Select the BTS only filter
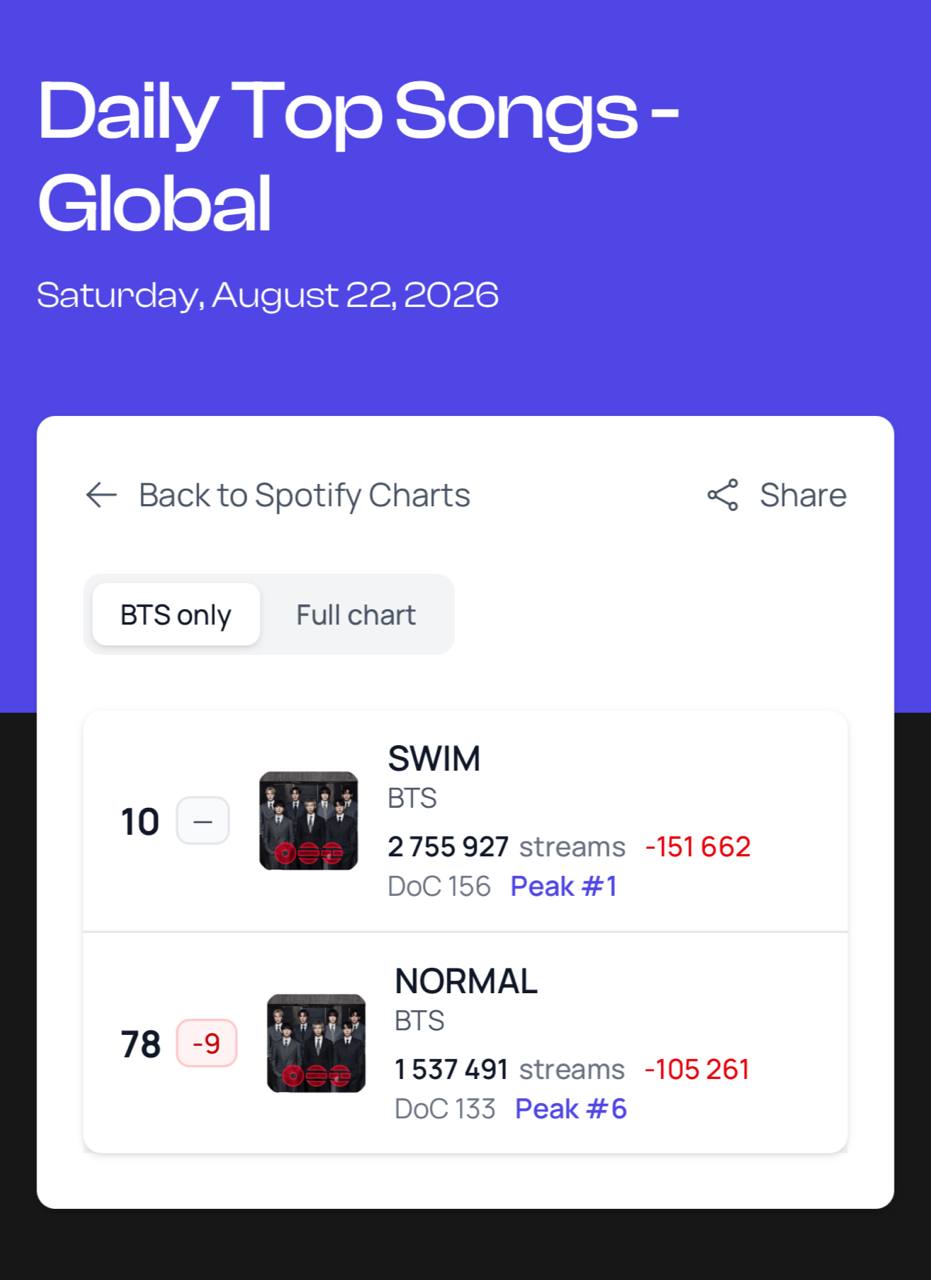931x1280 pixels. [176, 614]
